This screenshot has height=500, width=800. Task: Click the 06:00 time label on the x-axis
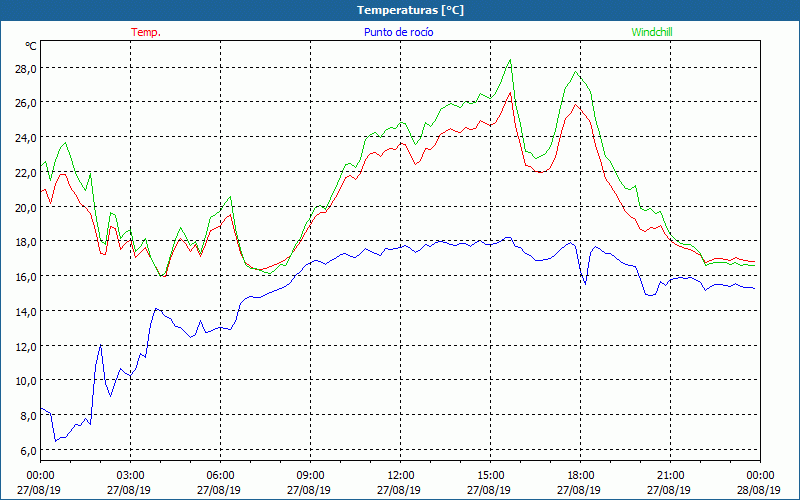click(x=220, y=476)
